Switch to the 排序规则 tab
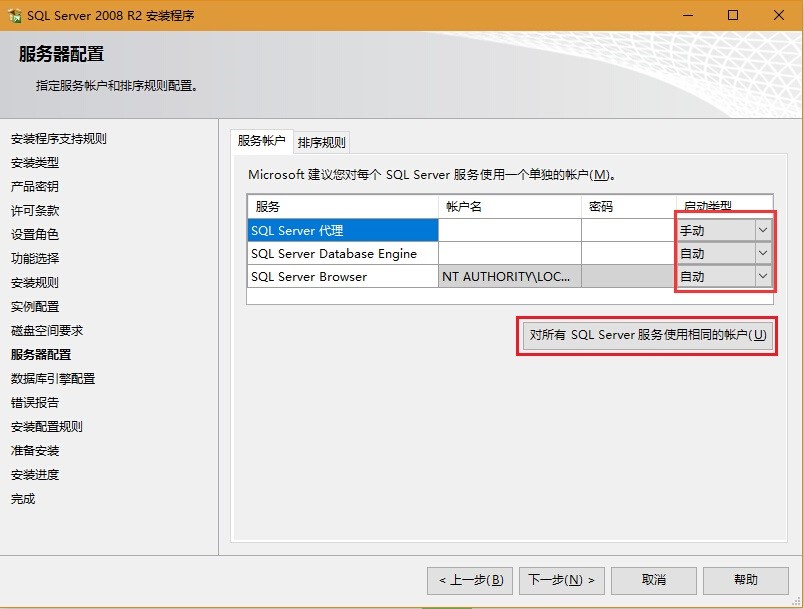 coord(320,141)
